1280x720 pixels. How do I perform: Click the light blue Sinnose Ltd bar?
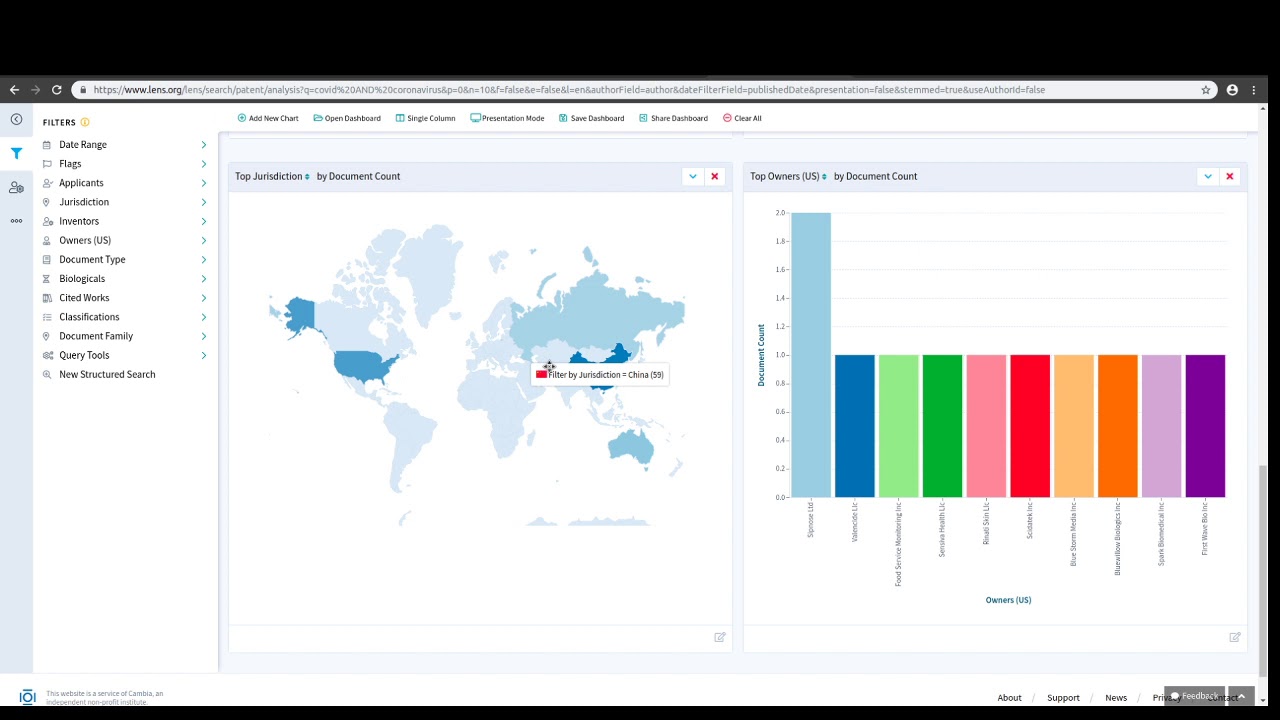(x=811, y=355)
